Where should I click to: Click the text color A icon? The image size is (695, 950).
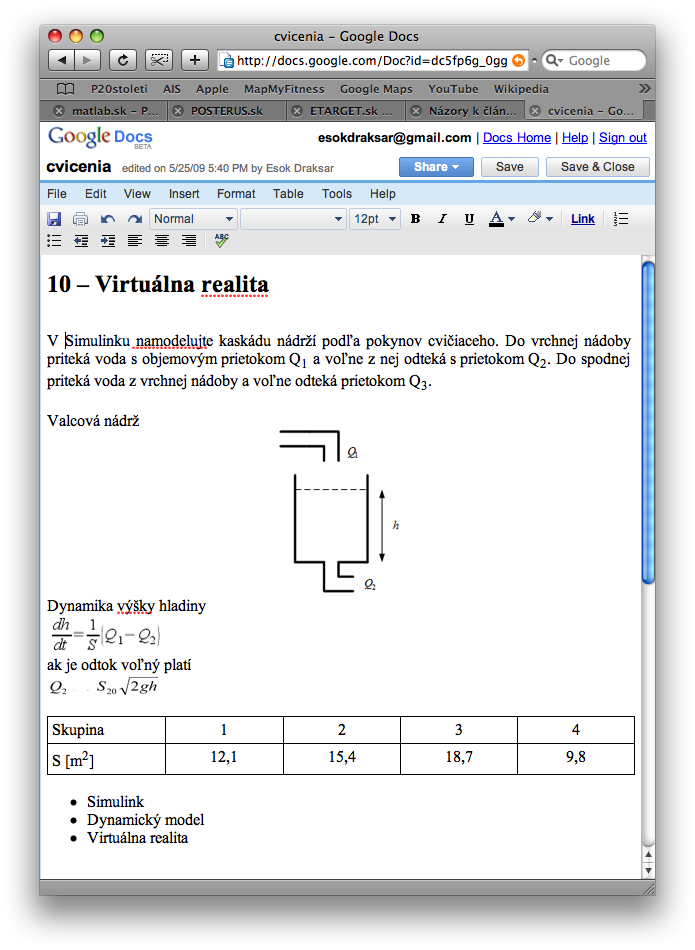tap(496, 219)
